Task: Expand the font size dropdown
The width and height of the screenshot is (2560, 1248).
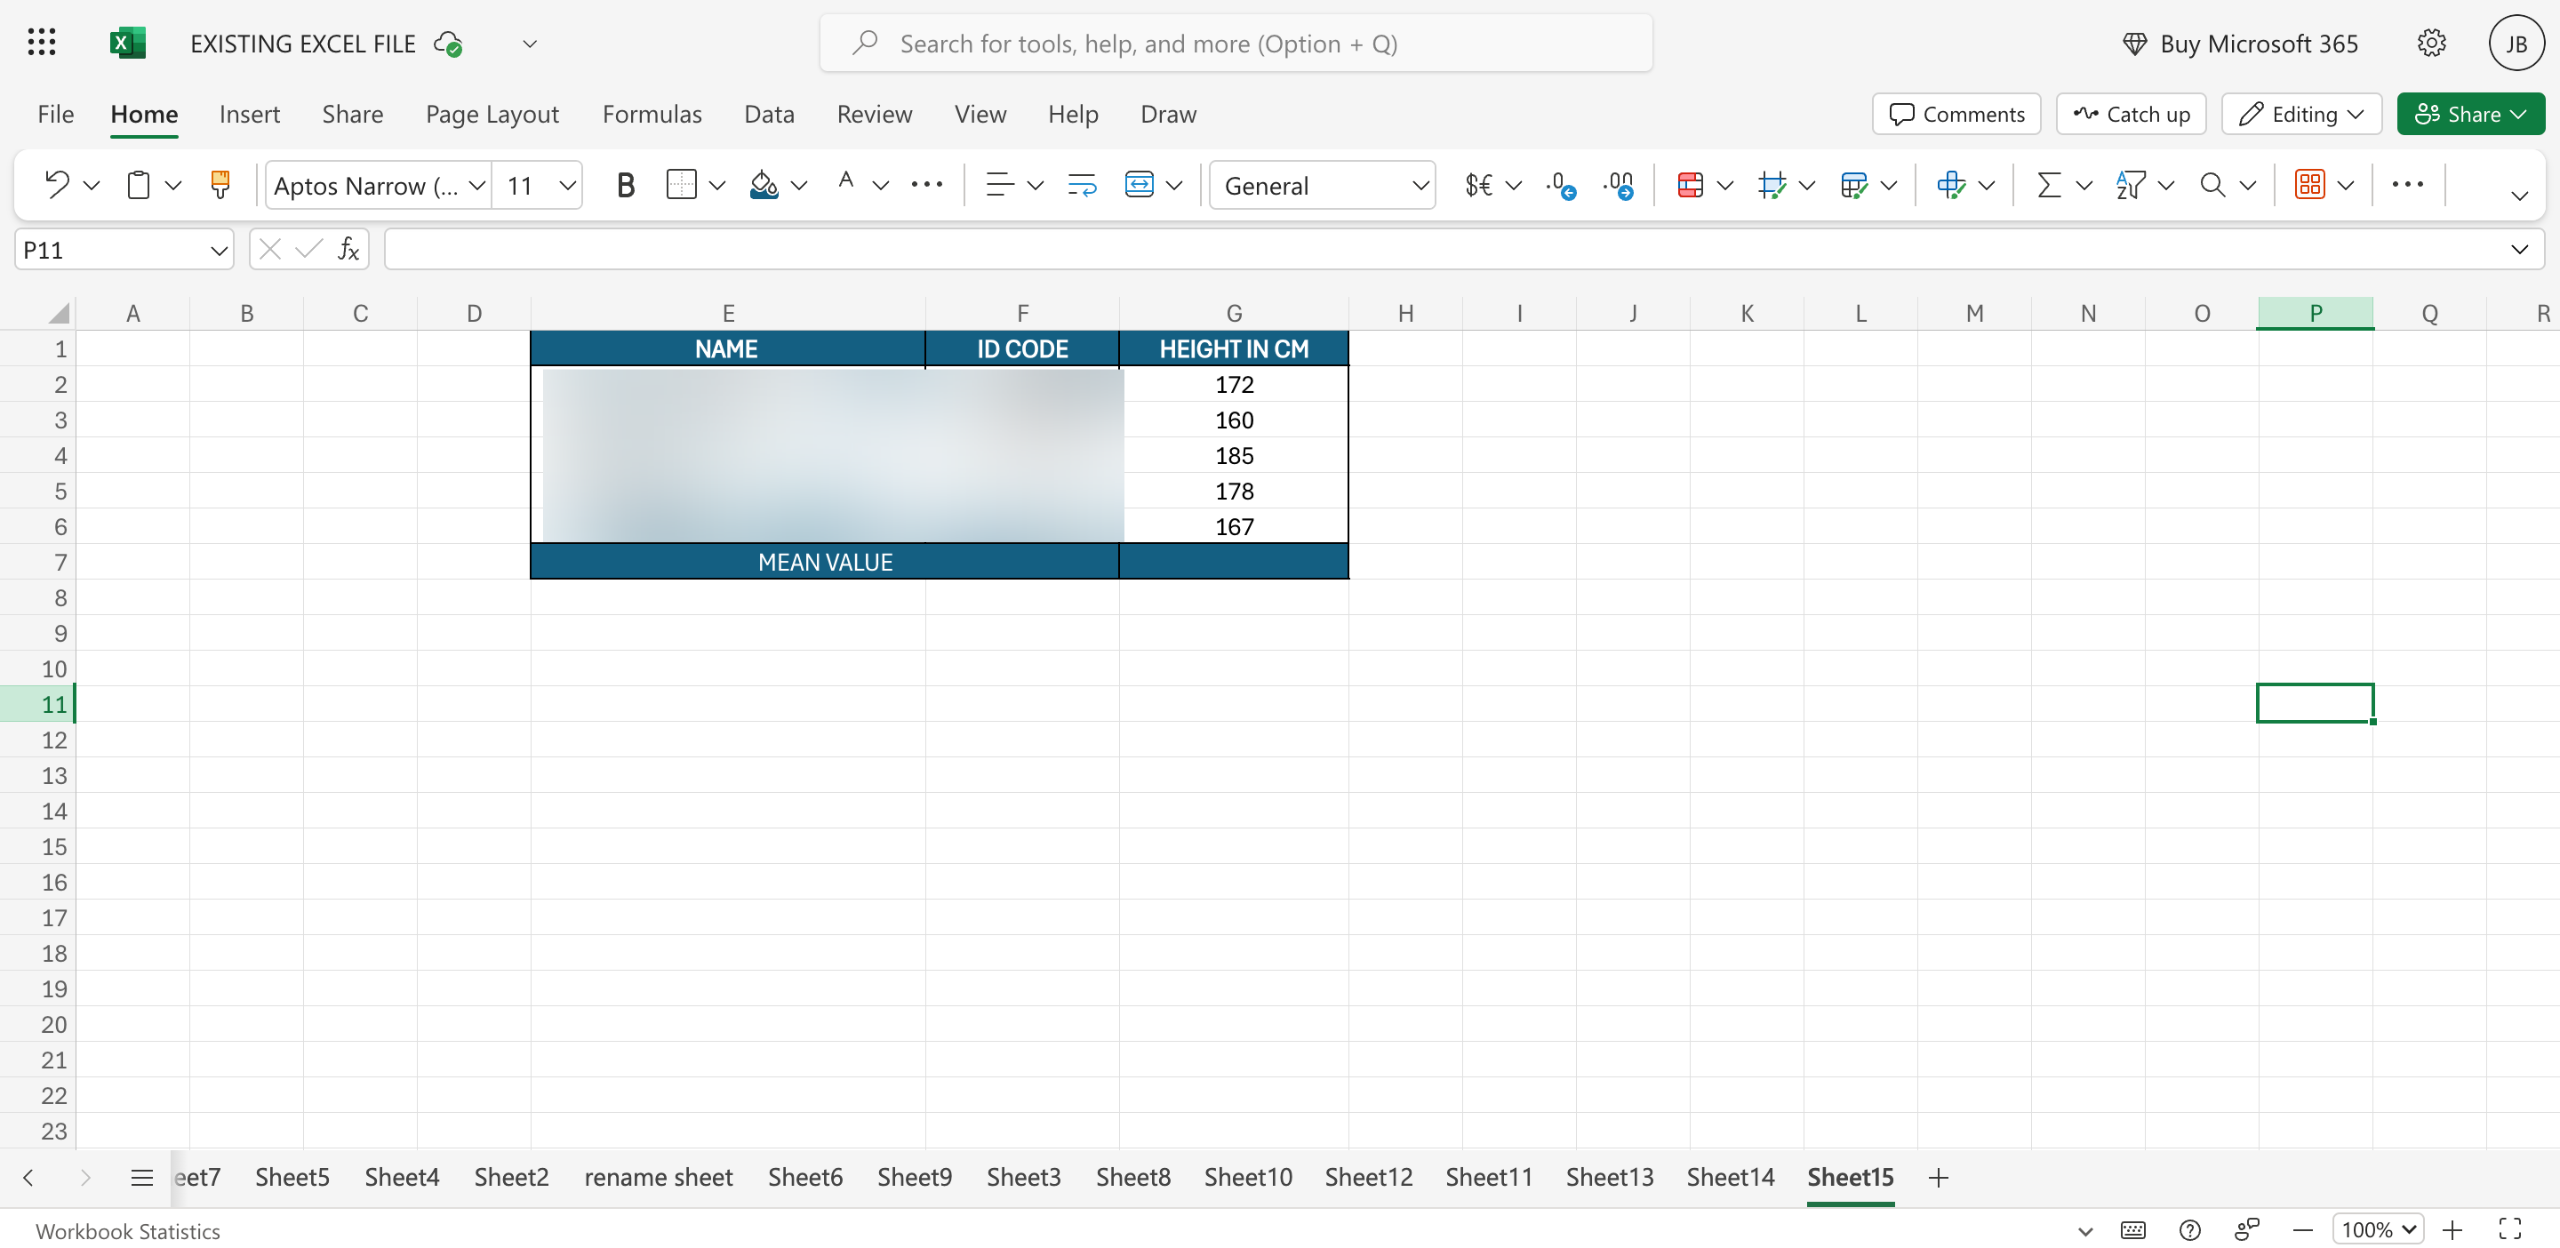Action: pos(567,185)
